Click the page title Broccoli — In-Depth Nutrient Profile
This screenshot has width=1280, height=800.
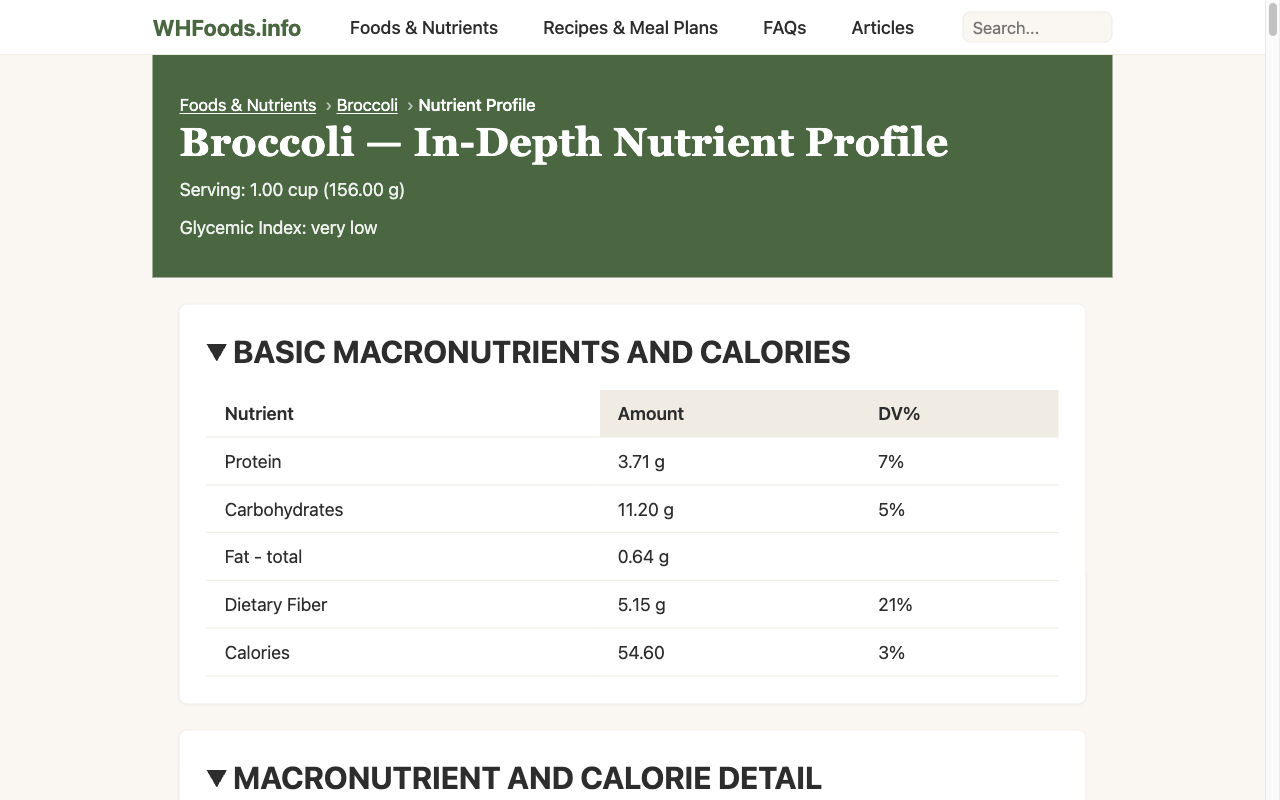point(563,143)
